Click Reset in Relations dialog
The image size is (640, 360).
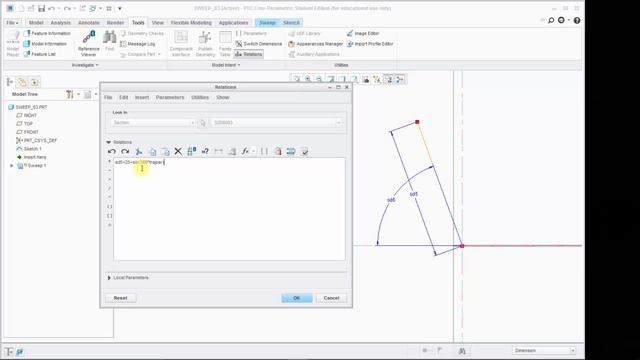pyautogui.click(x=120, y=298)
